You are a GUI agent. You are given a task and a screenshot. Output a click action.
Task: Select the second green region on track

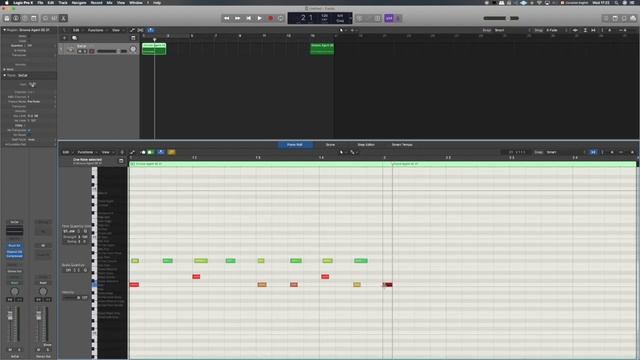point(322,49)
